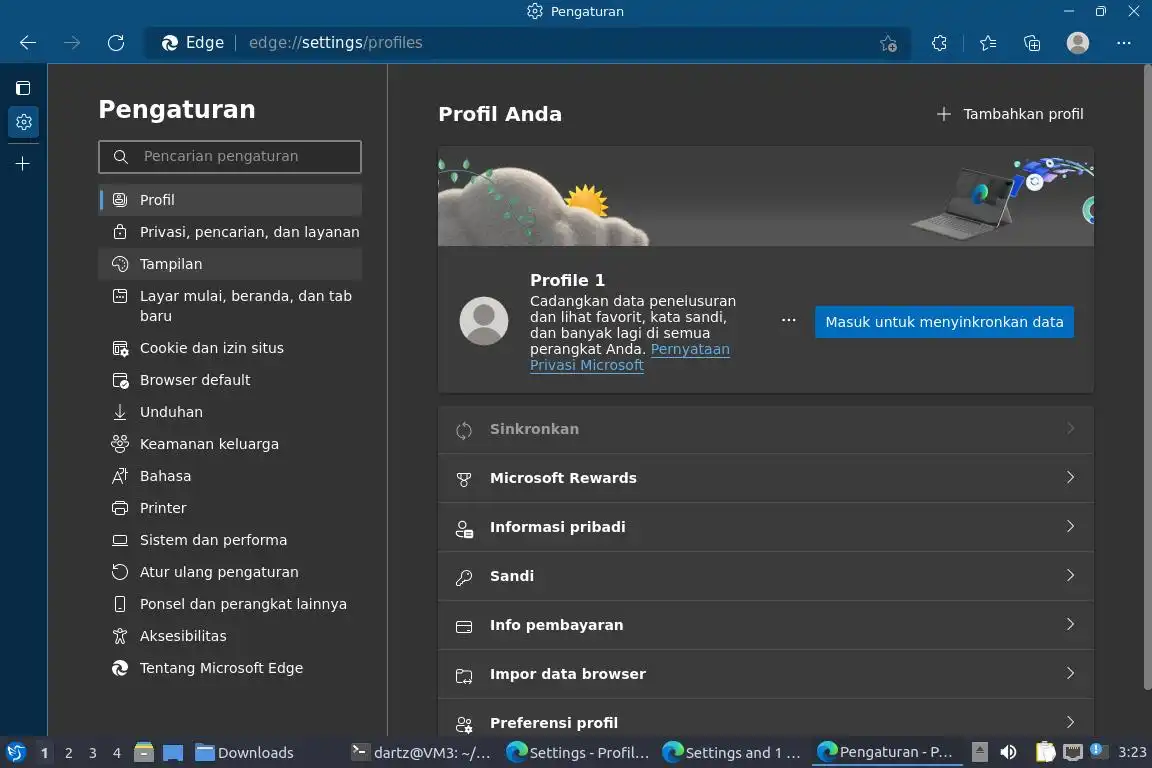The height and width of the screenshot is (768, 1152).
Task: Switch to Settings - Profil taskbar window
Action: (x=578, y=753)
